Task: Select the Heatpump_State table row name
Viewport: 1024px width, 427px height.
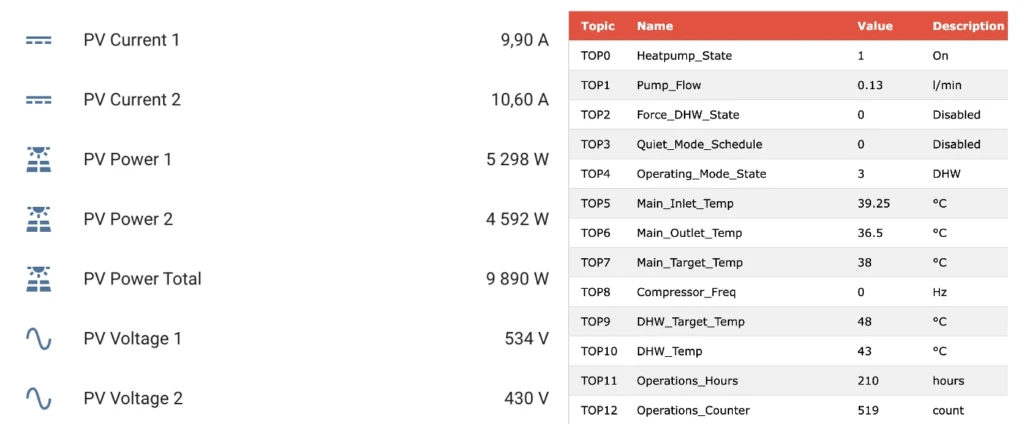Action: (684, 56)
